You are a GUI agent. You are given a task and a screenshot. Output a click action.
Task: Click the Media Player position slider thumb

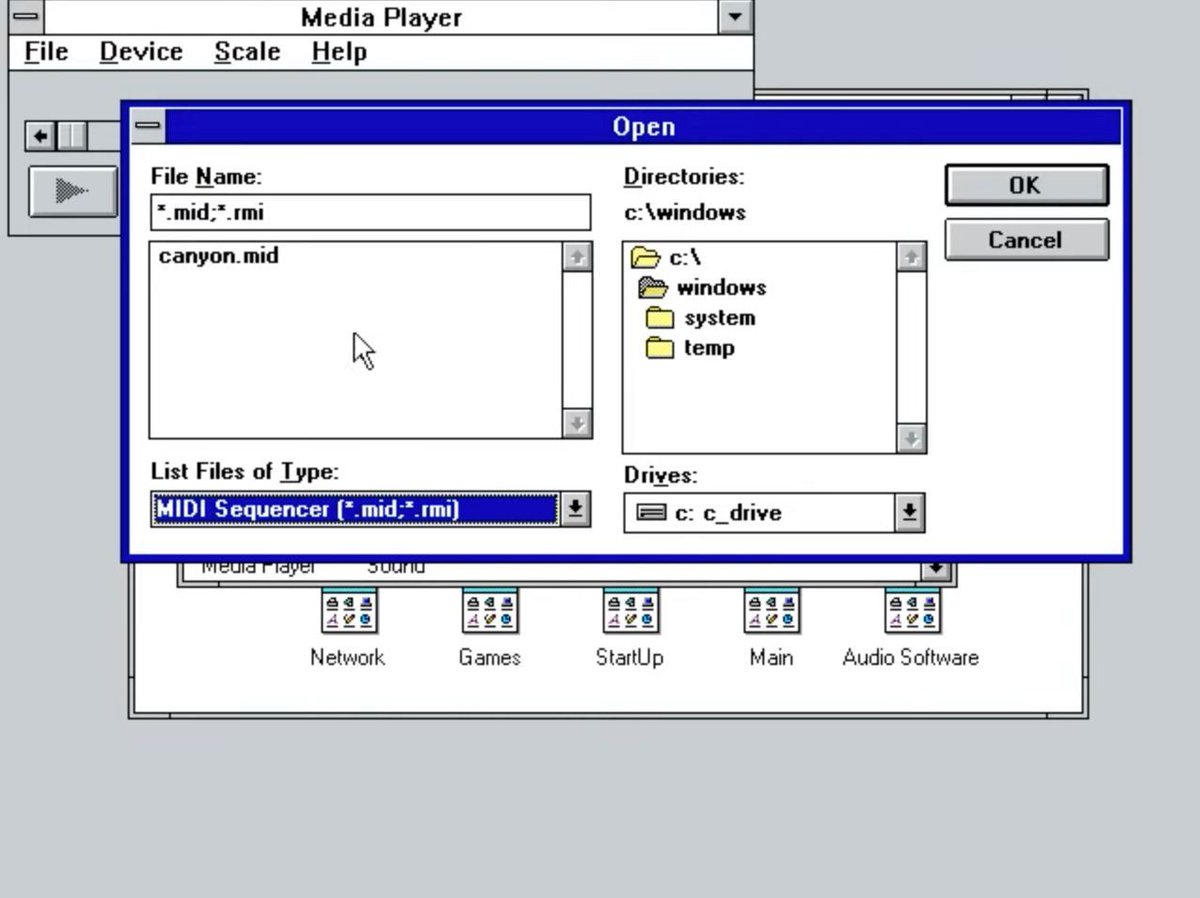point(72,135)
